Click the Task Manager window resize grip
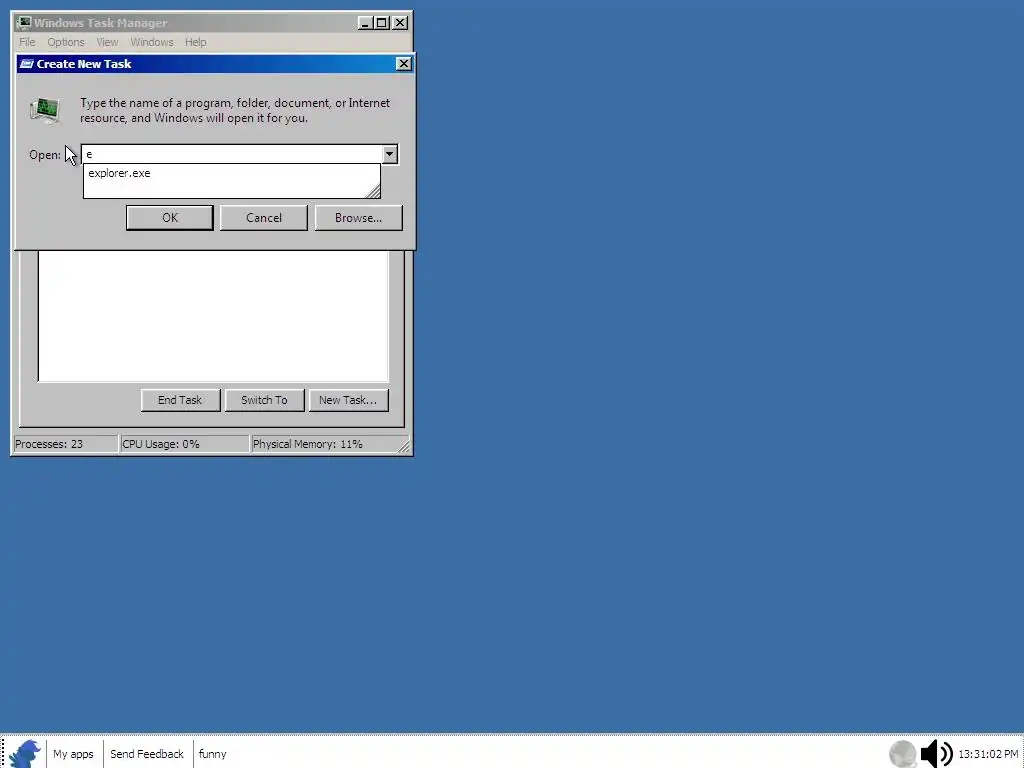This screenshot has width=1024, height=768. (404, 445)
